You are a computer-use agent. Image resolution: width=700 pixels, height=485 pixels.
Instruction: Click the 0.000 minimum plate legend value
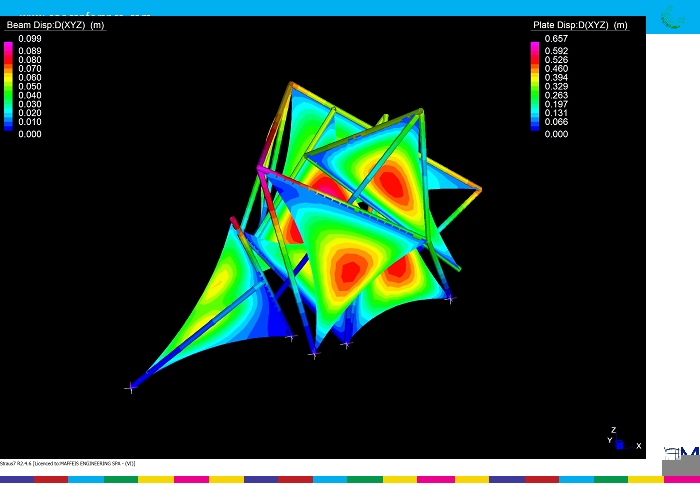(x=556, y=133)
